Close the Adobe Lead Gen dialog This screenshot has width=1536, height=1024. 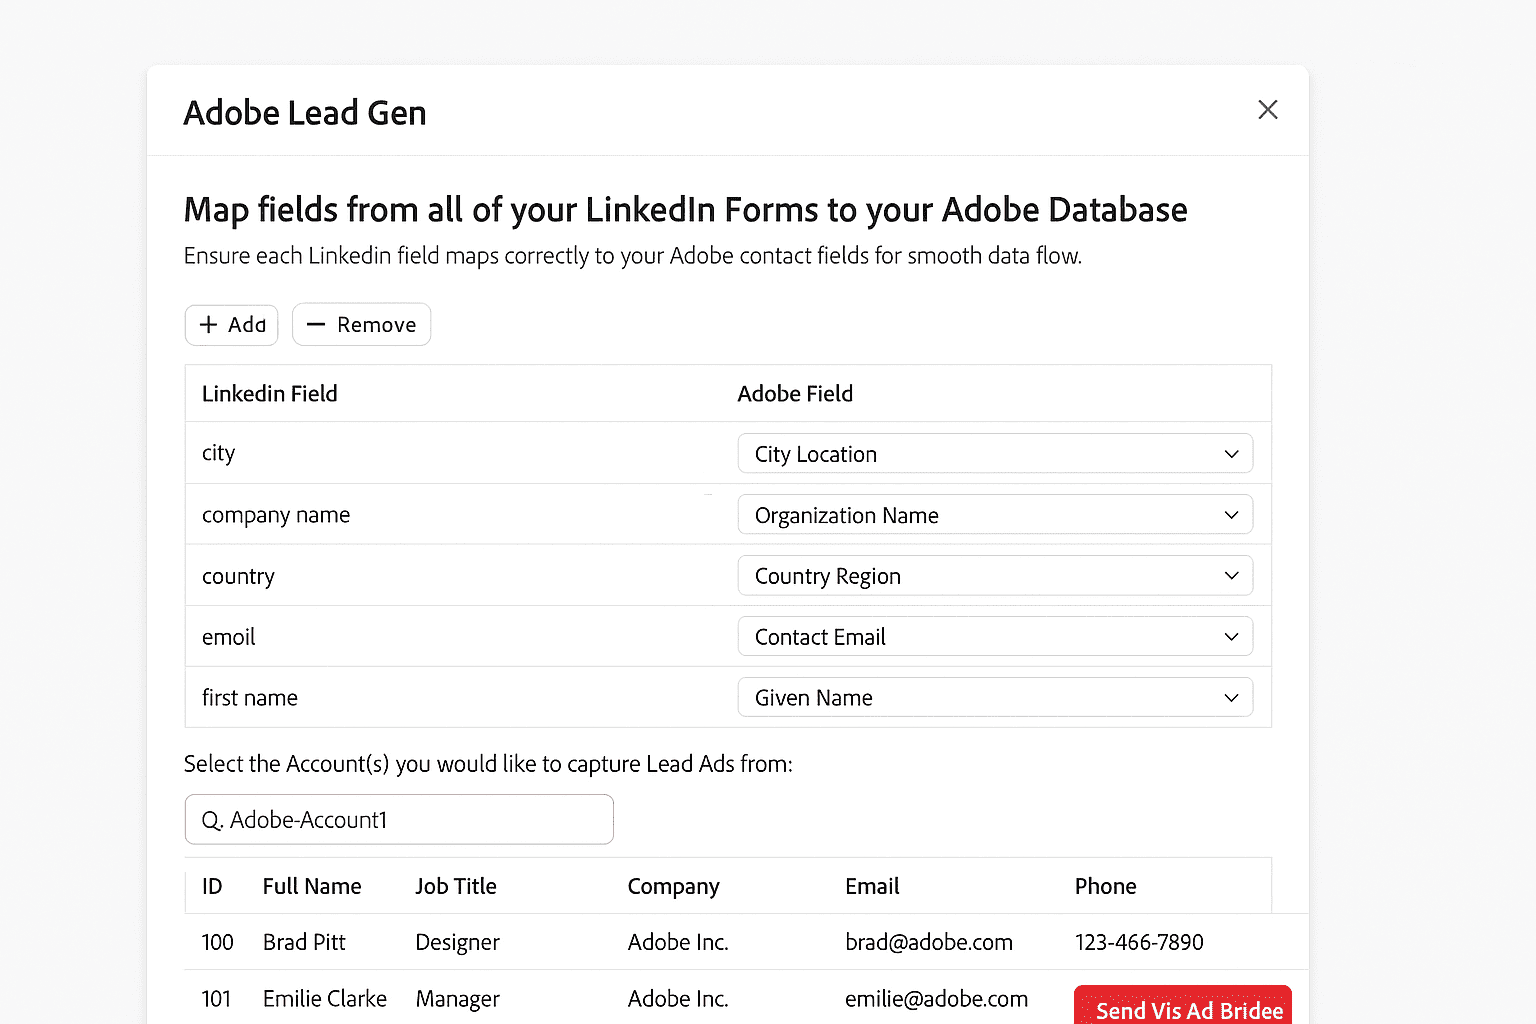[x=1267, y=109]
